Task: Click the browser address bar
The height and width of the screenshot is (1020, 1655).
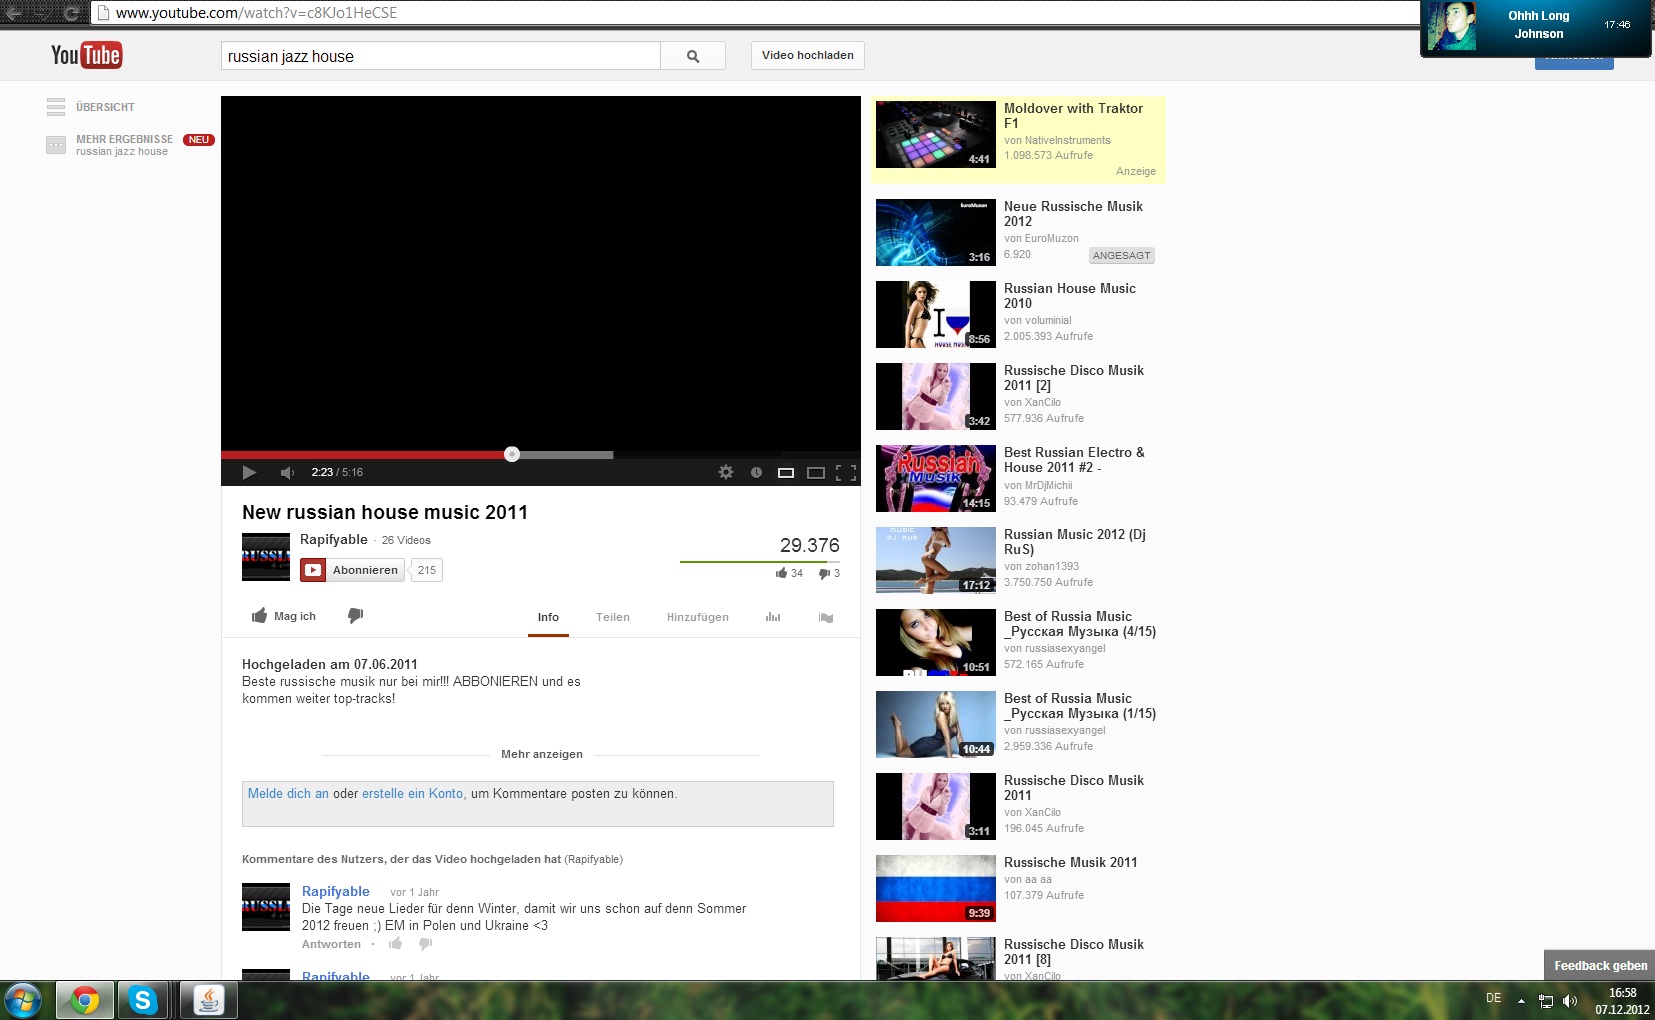Action: point(755,13)
